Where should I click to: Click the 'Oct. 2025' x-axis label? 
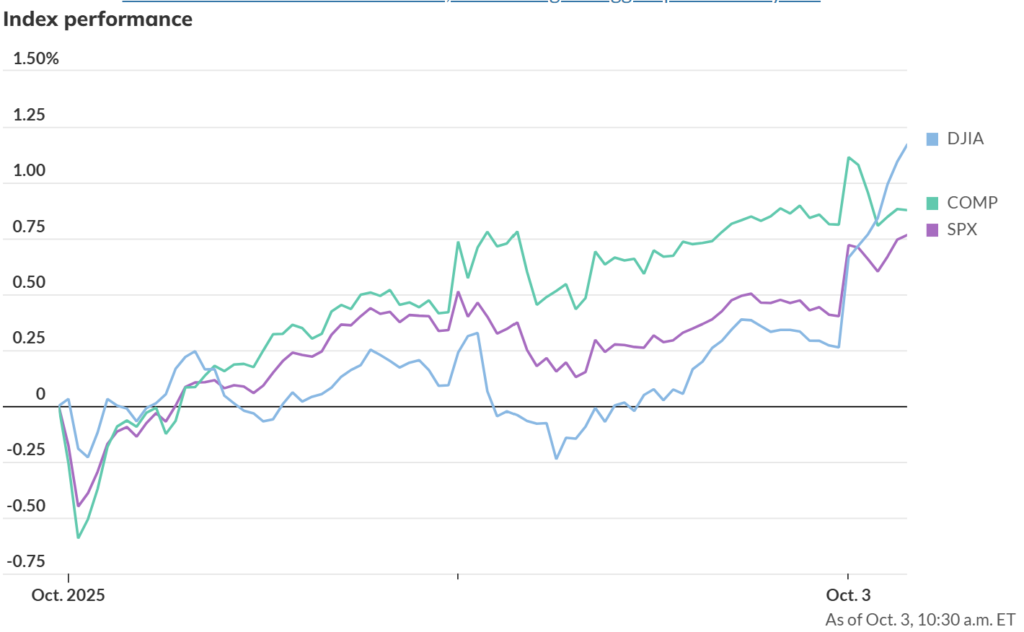[x=65, y=594]
